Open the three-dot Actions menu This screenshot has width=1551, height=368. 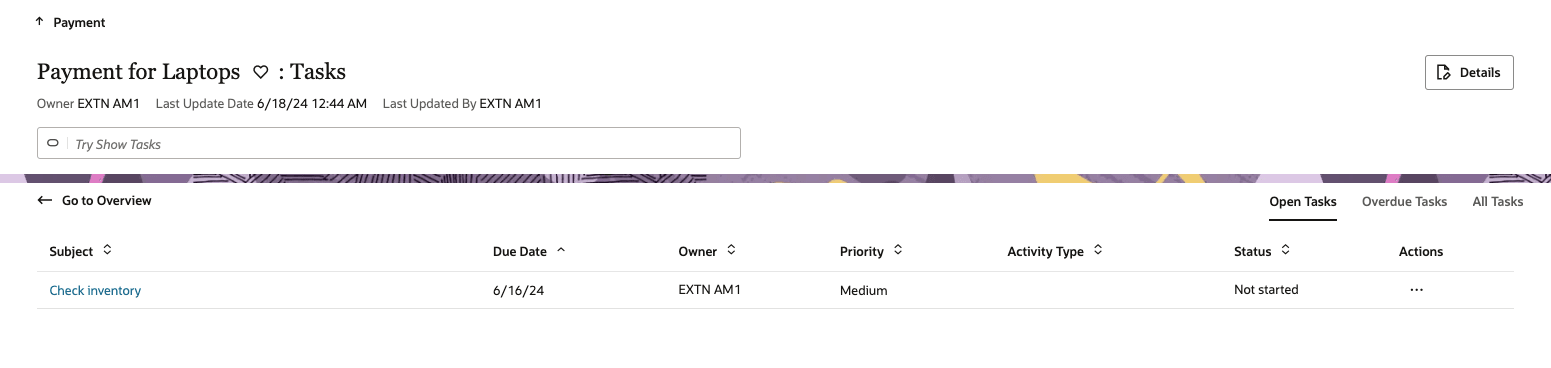click(1416, 290)
